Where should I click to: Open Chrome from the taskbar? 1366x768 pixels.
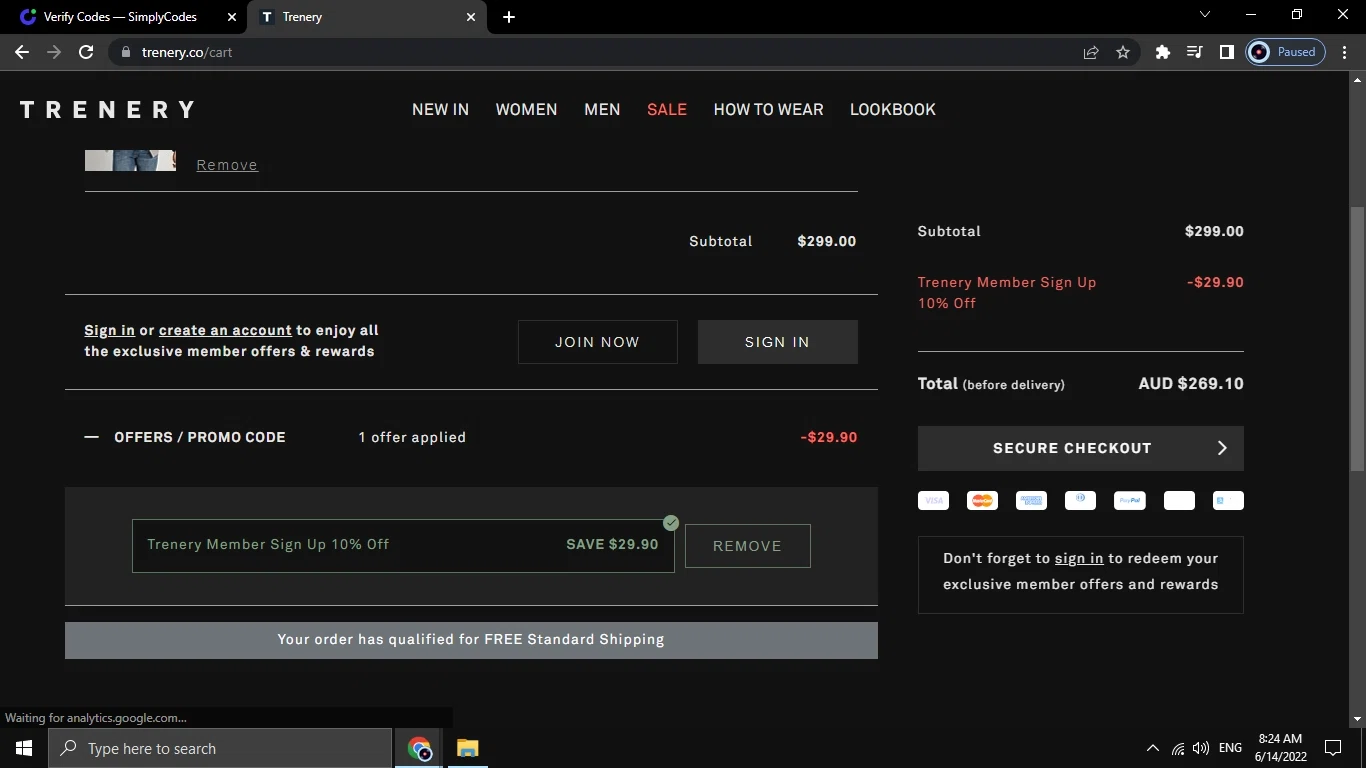tap(419, 748)
